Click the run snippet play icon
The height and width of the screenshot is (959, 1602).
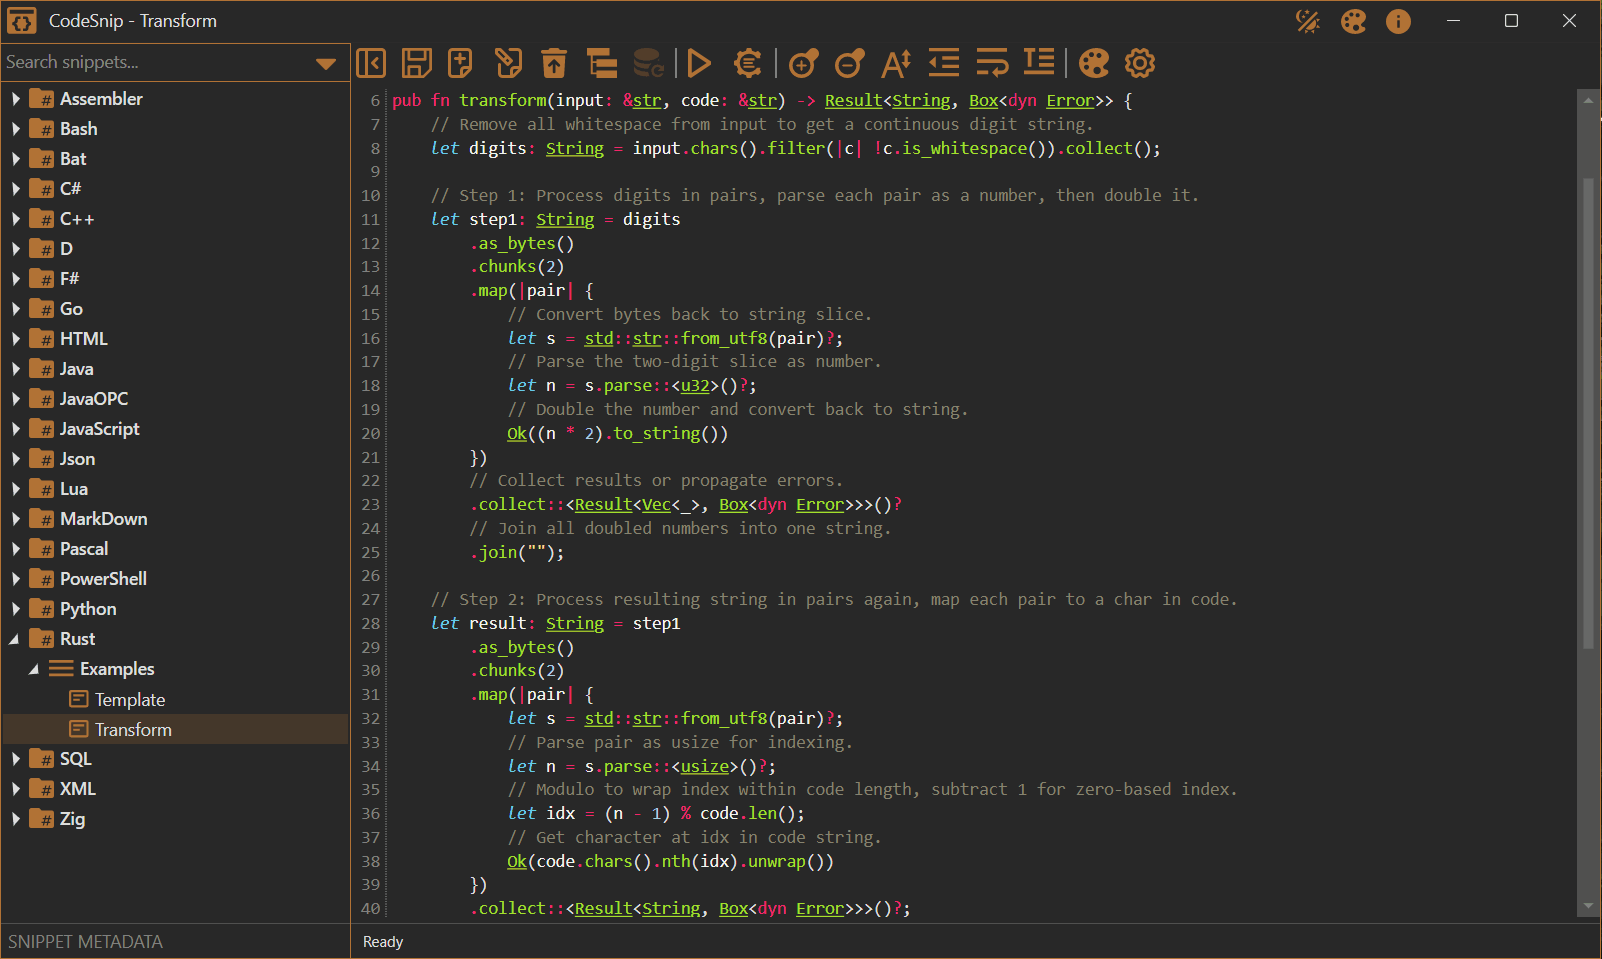click(699, 63)
